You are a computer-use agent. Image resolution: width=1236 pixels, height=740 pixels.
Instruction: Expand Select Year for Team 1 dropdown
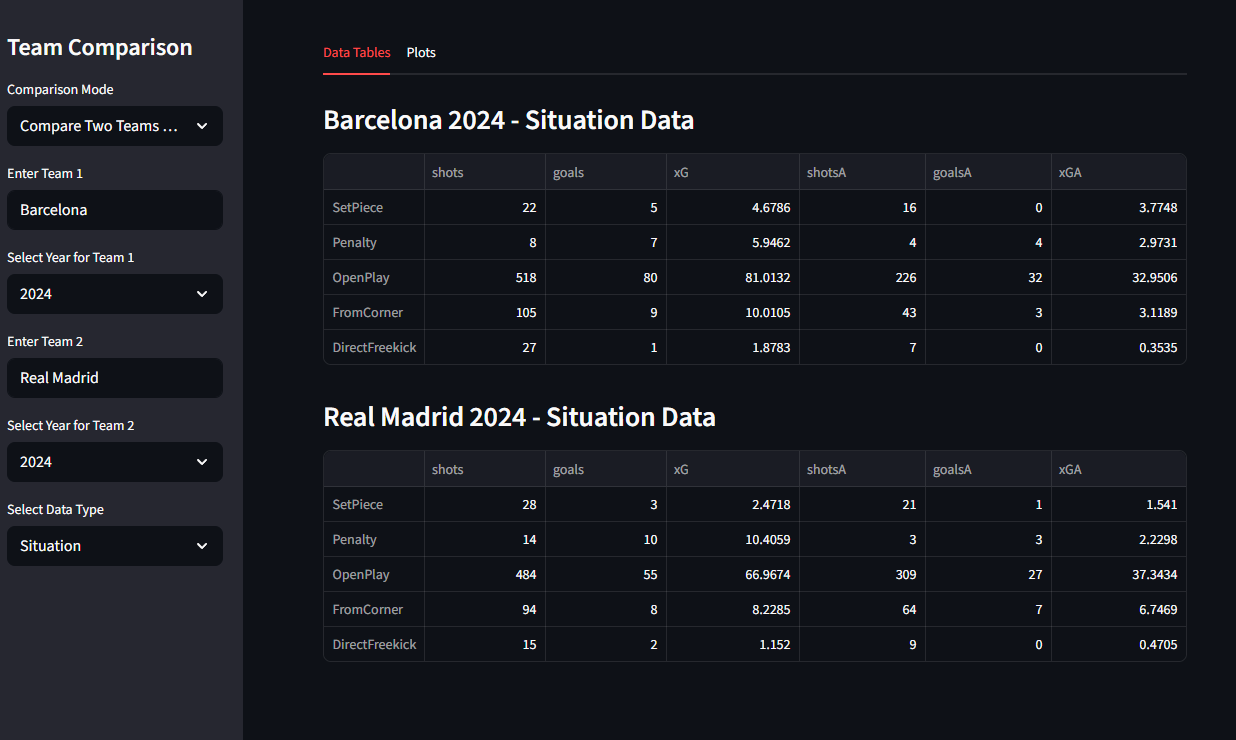114,294
